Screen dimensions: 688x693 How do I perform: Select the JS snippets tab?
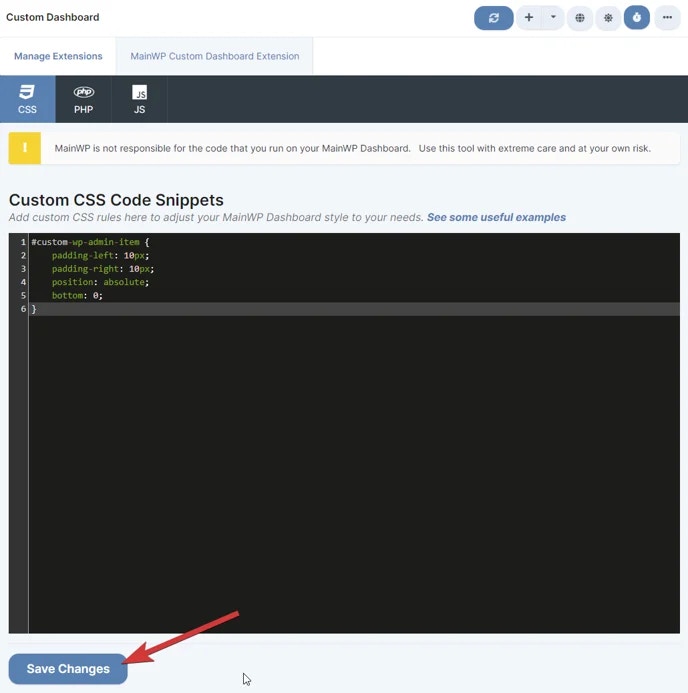coord(139,99)
